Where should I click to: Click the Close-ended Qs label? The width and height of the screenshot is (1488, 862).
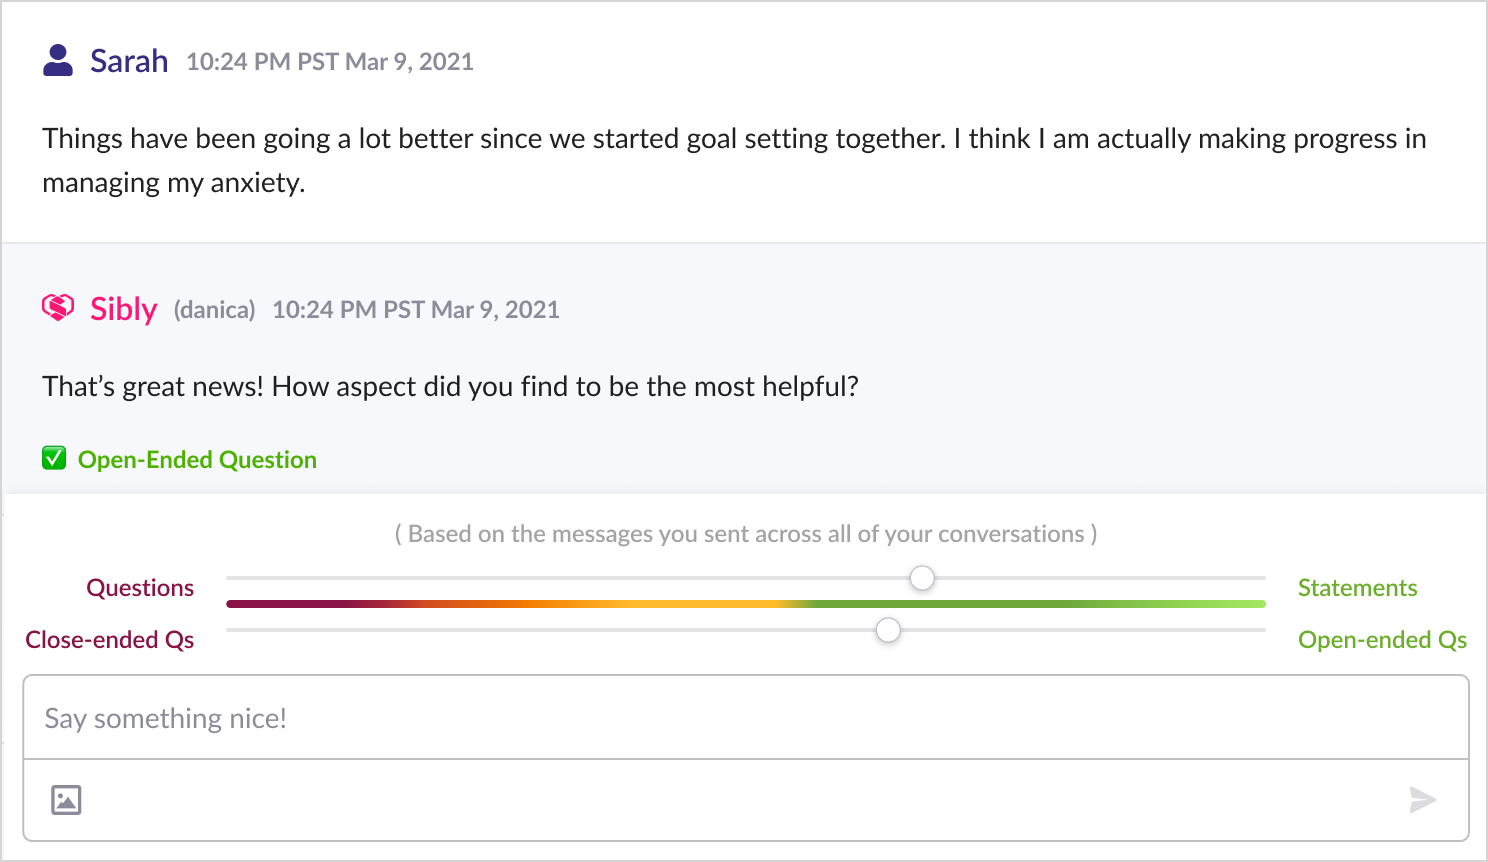coord(110,640)
